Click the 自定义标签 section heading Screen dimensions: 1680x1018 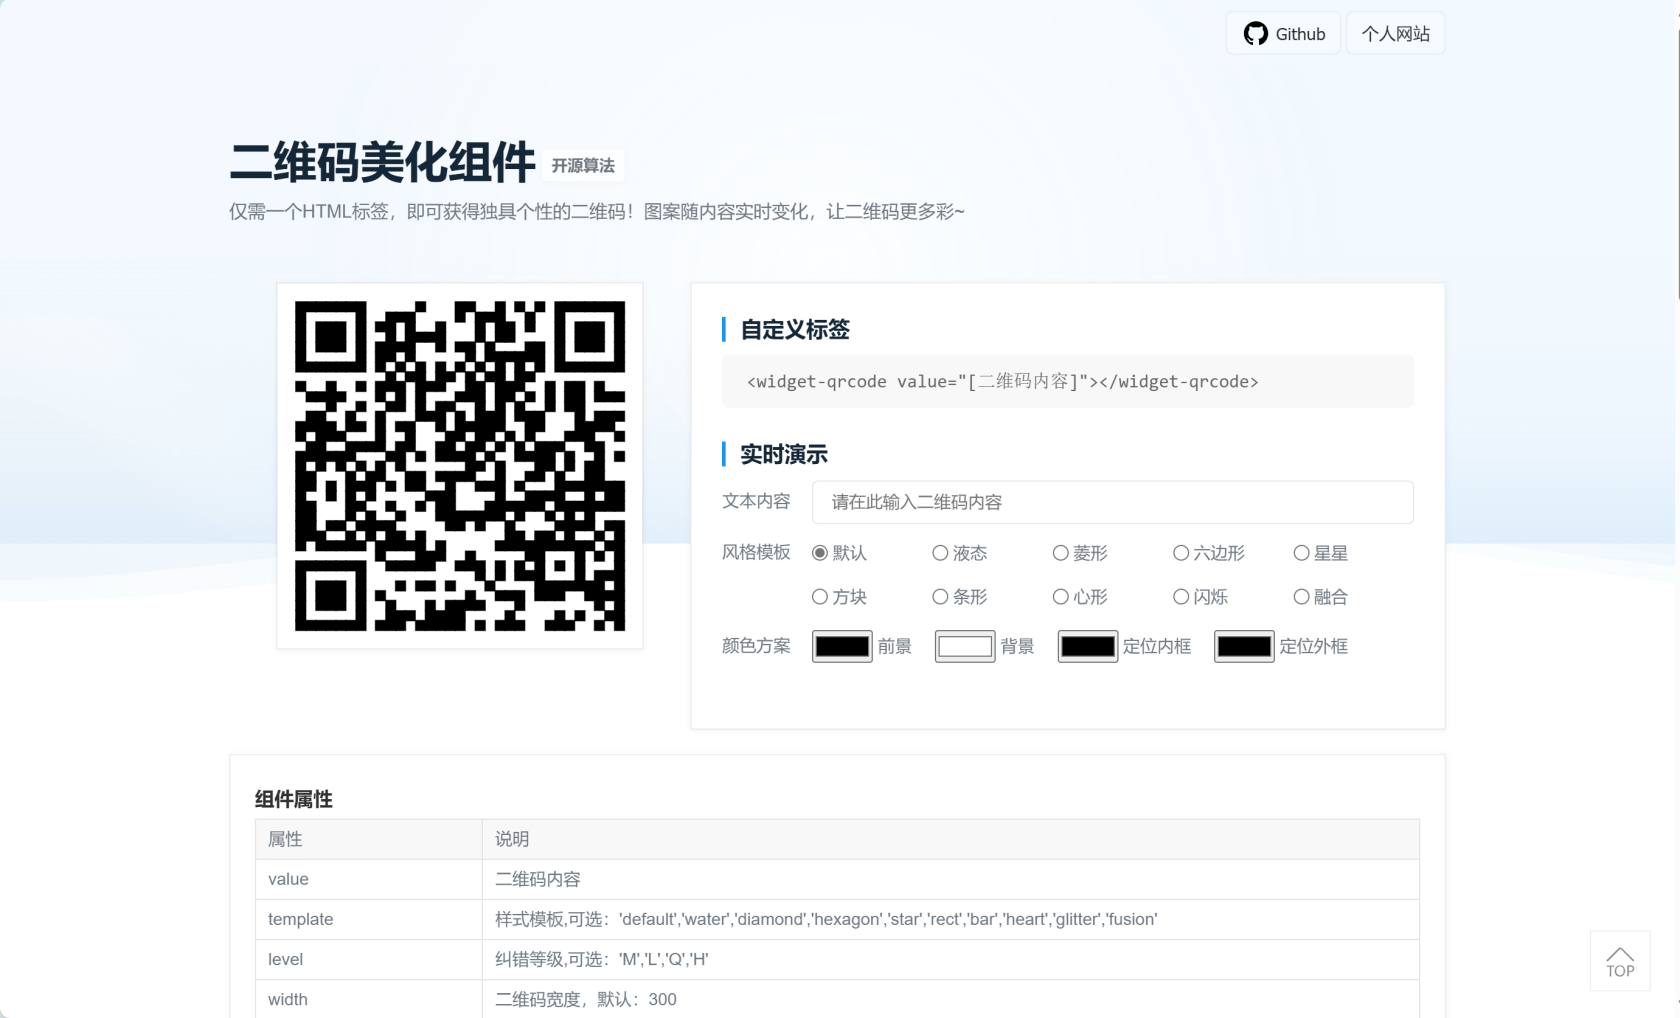(795, 330)
